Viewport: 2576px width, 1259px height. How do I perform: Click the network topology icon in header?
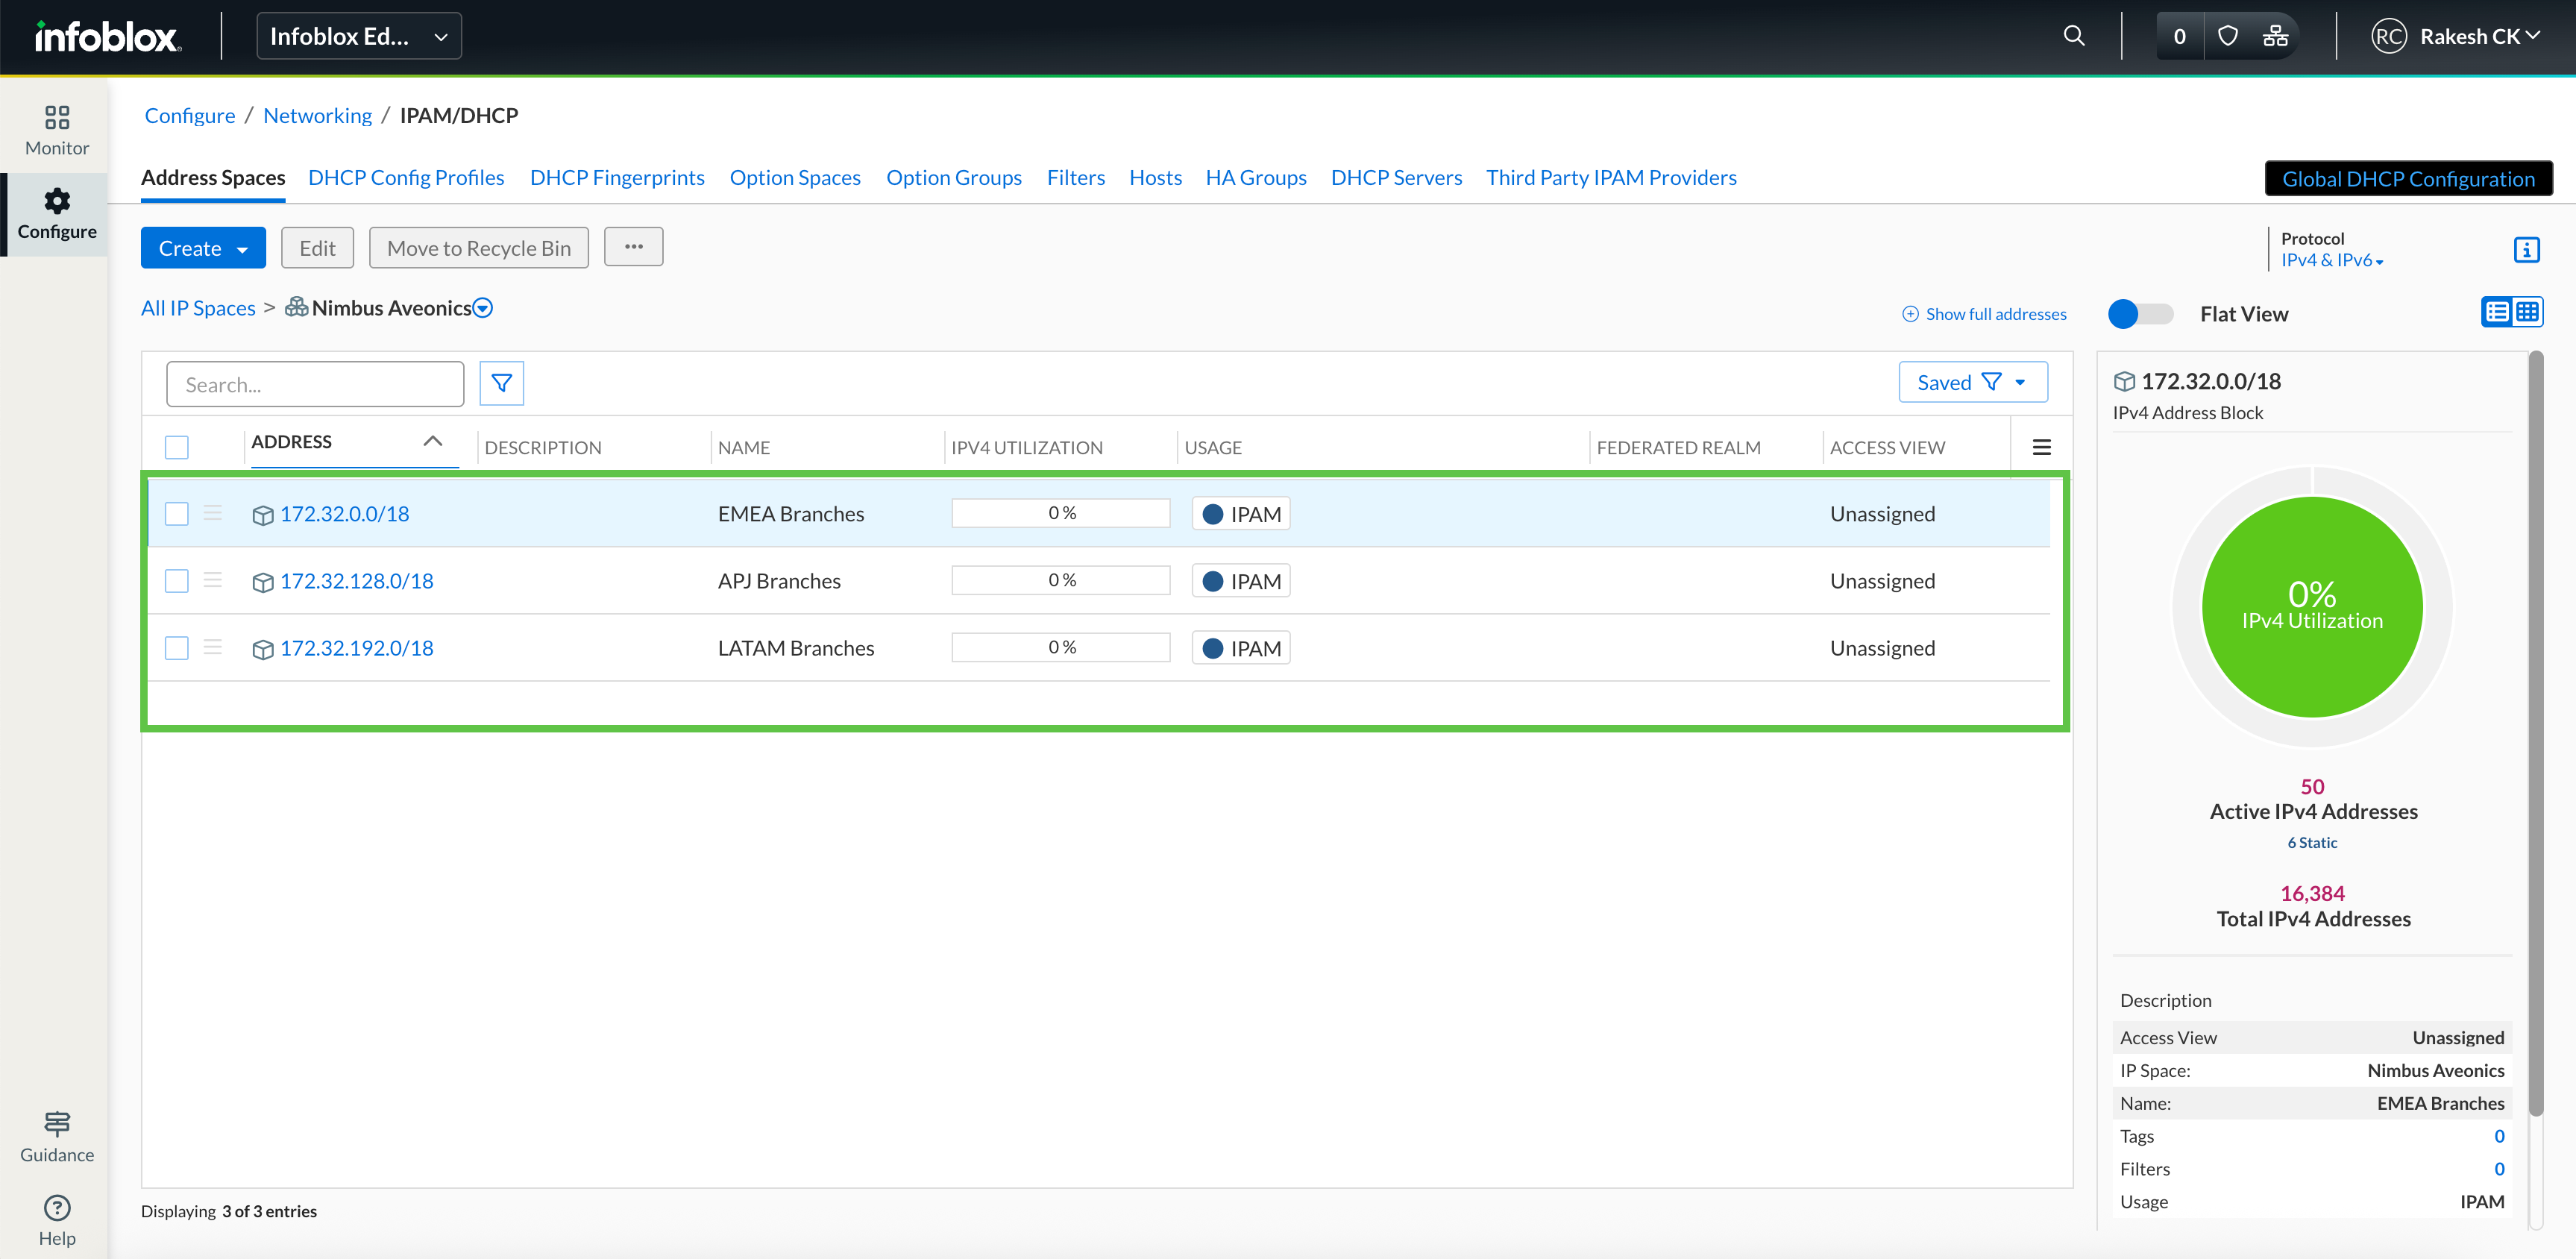(x=2275, y=37)
